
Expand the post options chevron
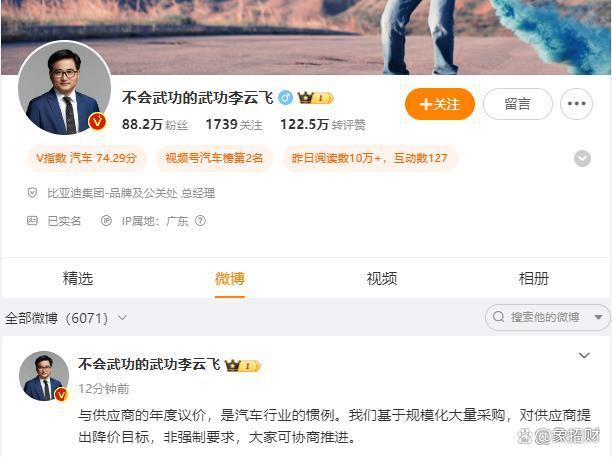(x=584, y=356)
